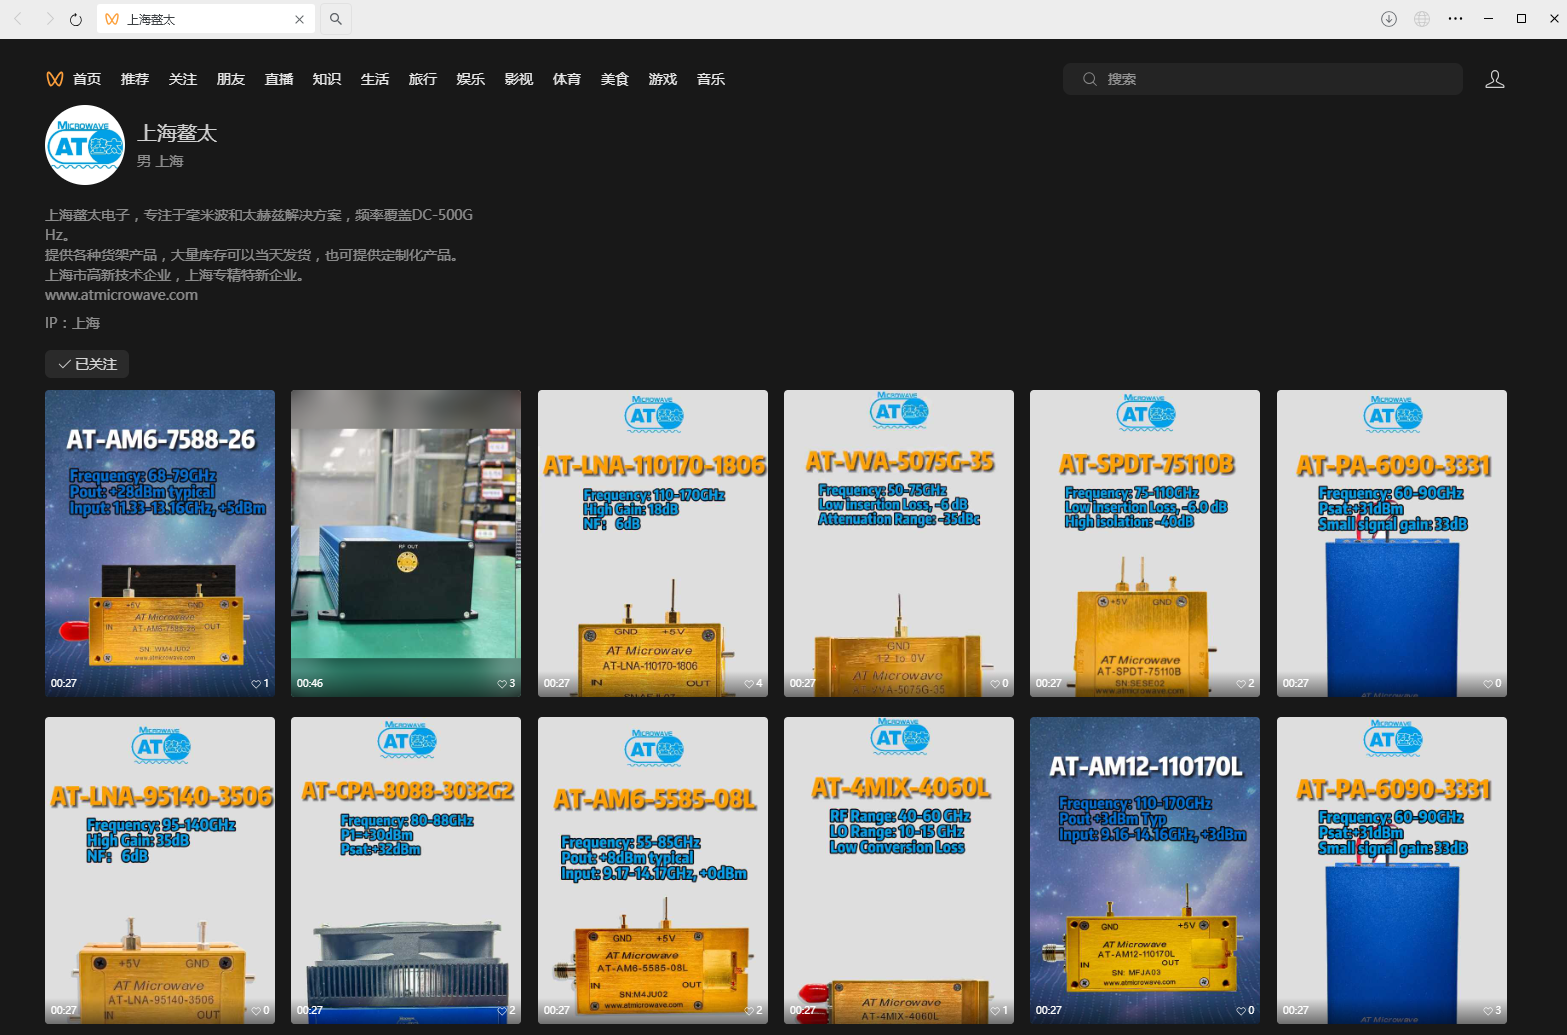Play the AT-4MIX-4060L video

tap(899, 870)
